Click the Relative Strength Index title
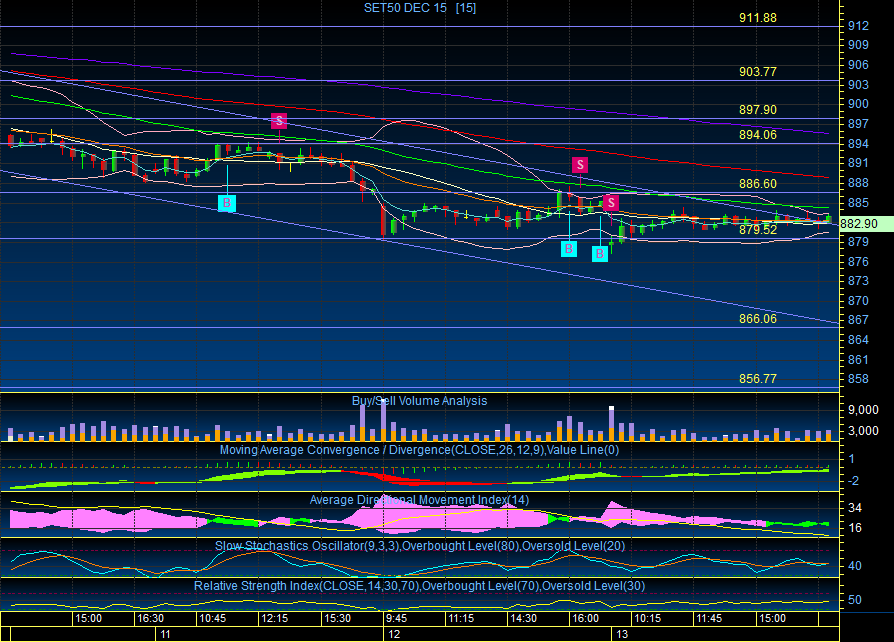The height and width of the screenshot is (642, 894). [x=420, y=586]
